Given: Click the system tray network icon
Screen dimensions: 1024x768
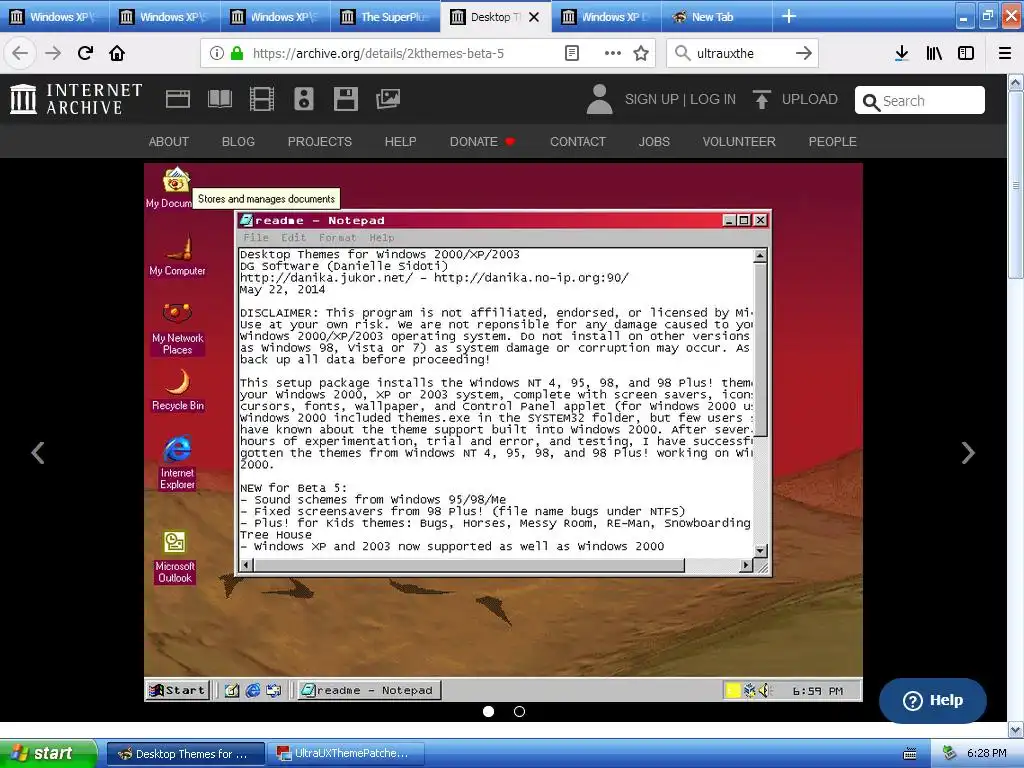Looking at the screenshot, I should 949,753.
